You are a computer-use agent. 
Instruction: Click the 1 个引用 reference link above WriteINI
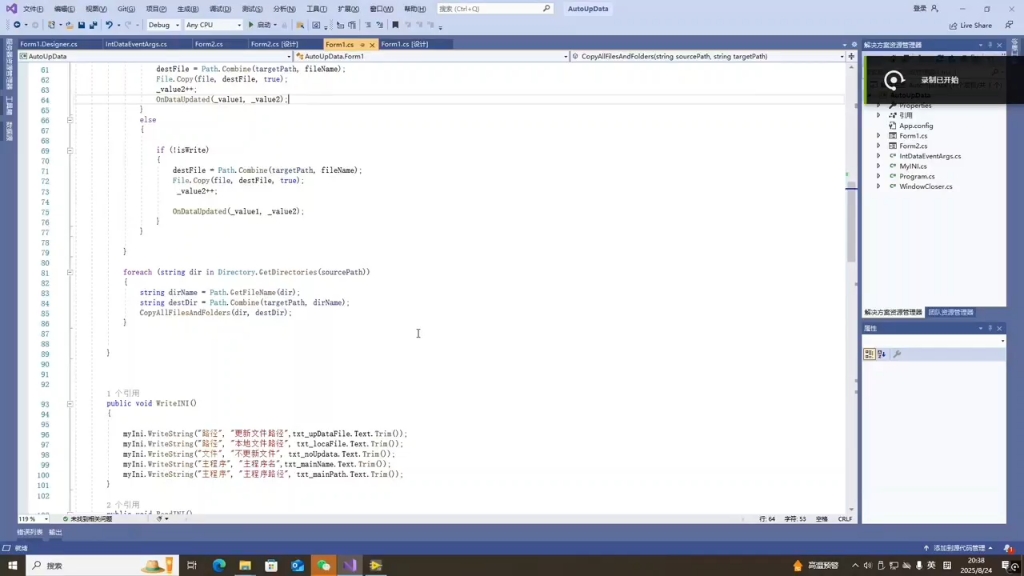(123, 393)
